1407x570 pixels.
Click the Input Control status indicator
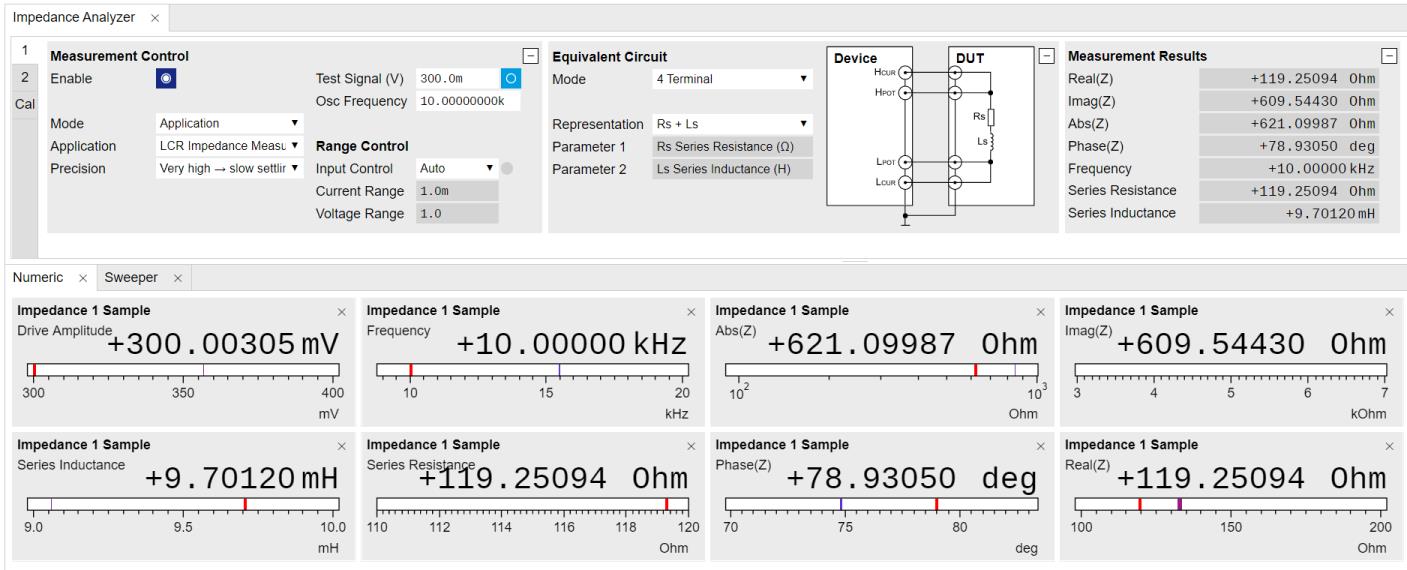[506, 168]
